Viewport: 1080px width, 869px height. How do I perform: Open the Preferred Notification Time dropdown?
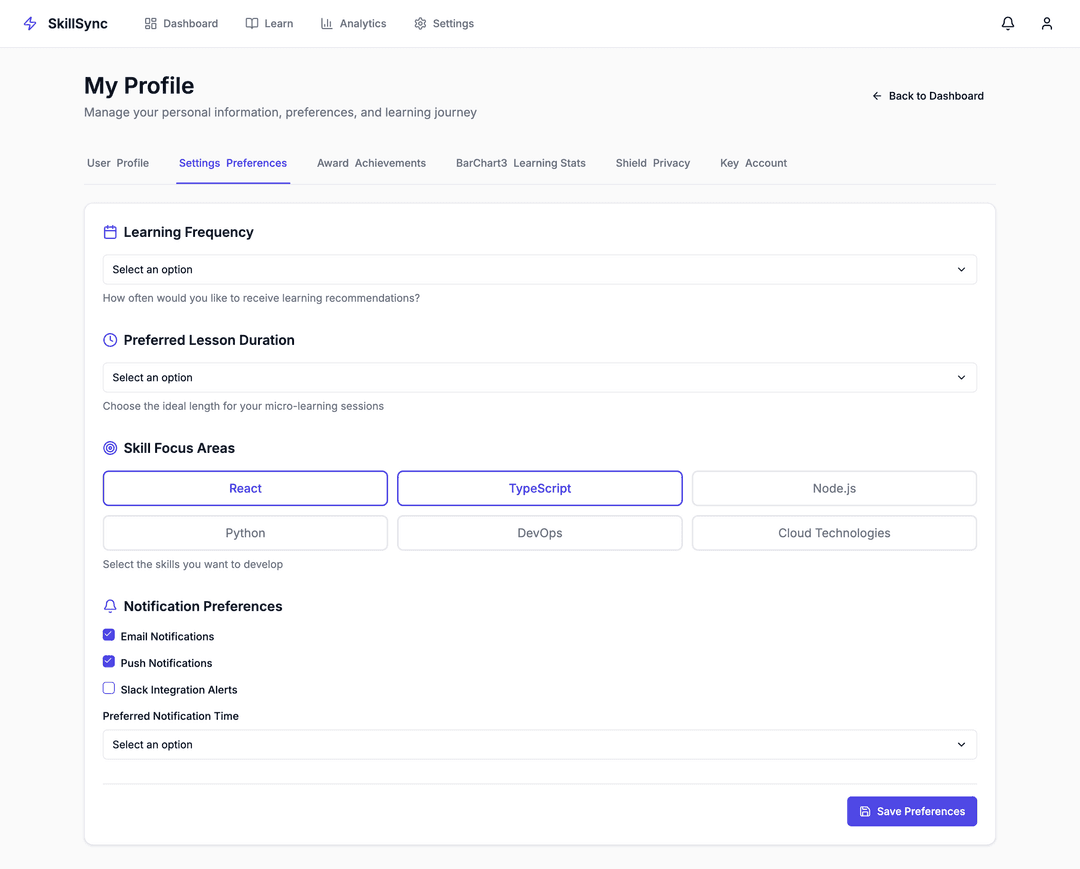(539, 745)
